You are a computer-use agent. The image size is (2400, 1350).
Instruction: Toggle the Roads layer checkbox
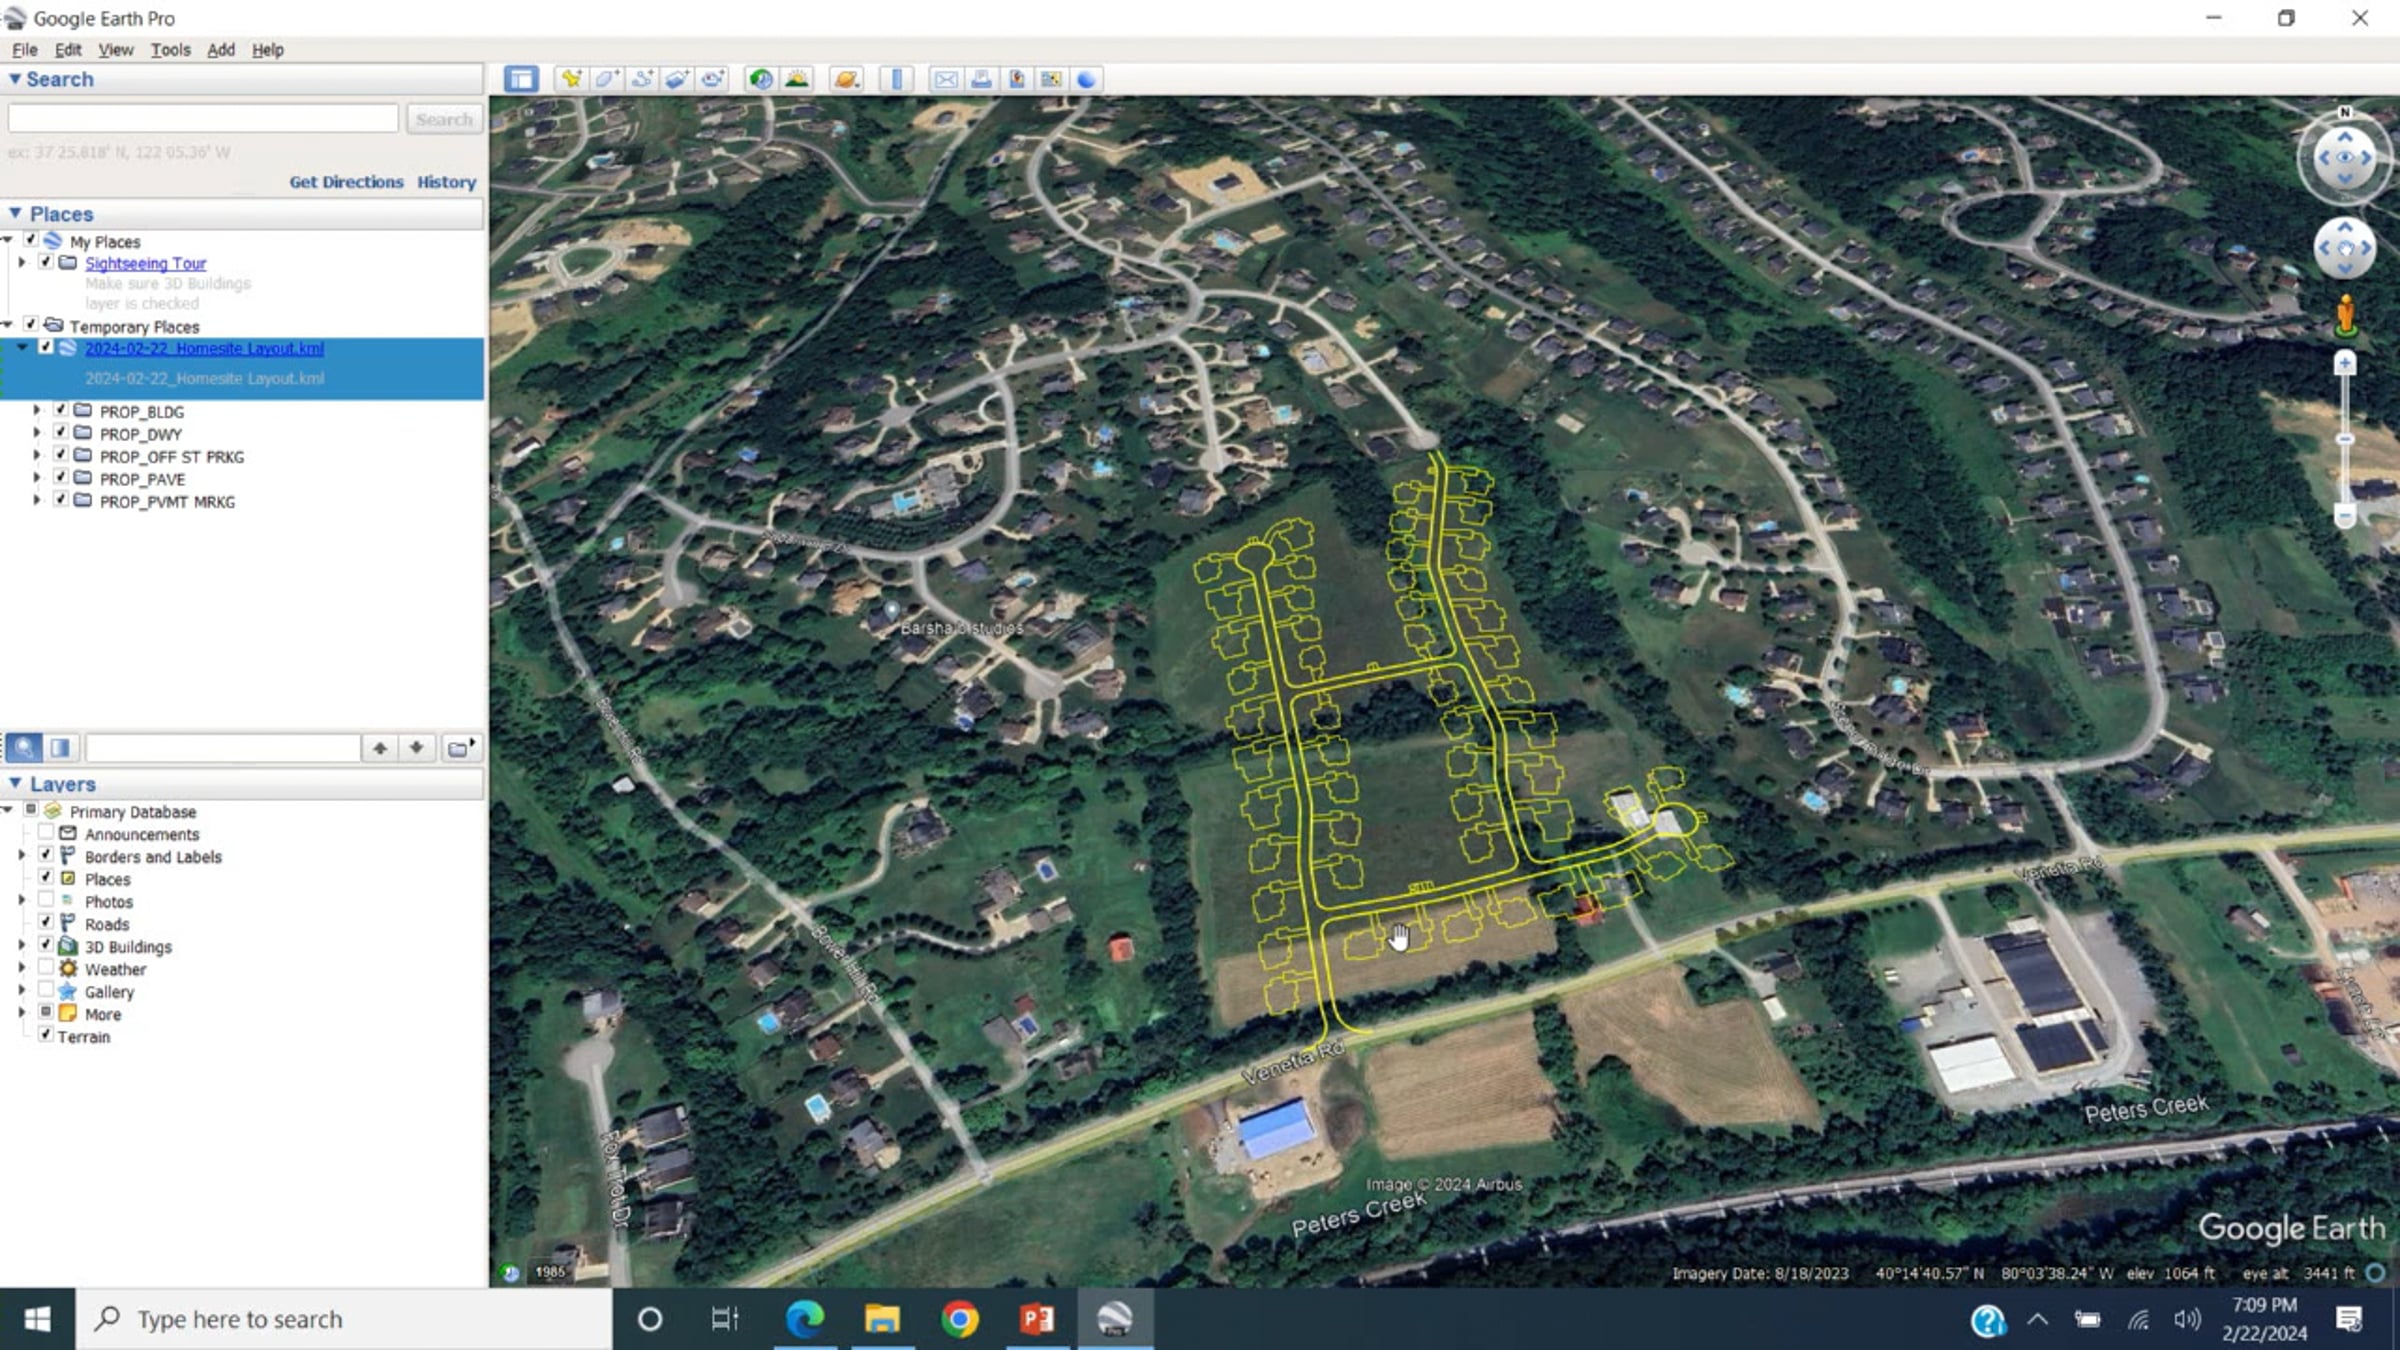pos(46,923)
